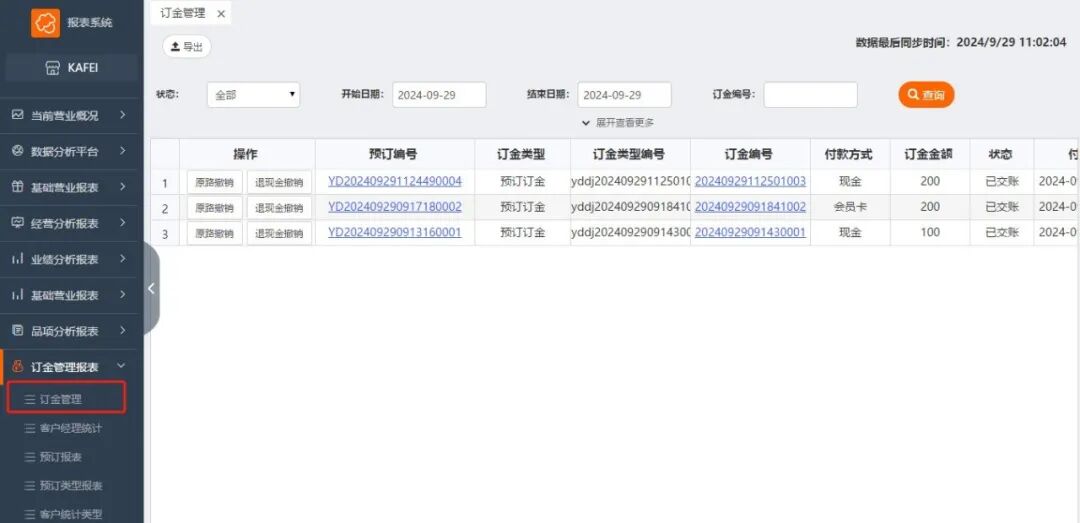This screenshot has width=1080, height=523.
Task: Click the 预订编号 column header
Action: [x=395, y=154]
